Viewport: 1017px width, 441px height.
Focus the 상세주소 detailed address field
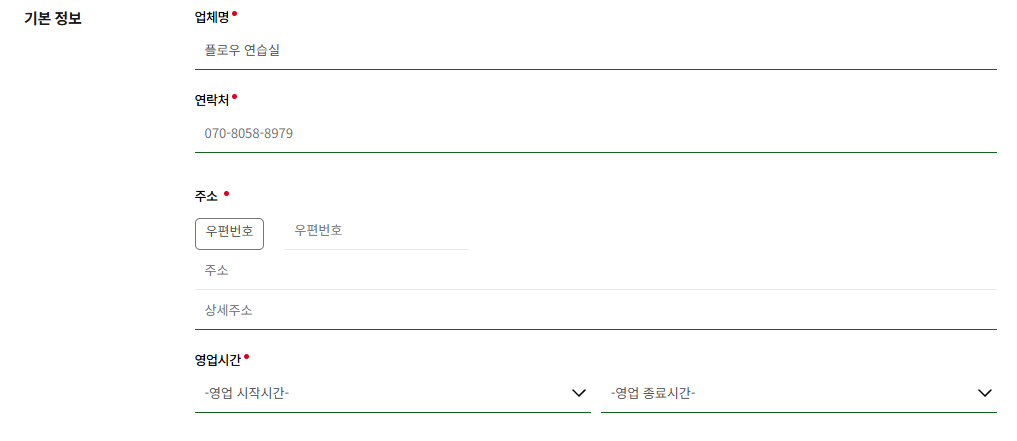pyautogui.click(x=595, y=311)
